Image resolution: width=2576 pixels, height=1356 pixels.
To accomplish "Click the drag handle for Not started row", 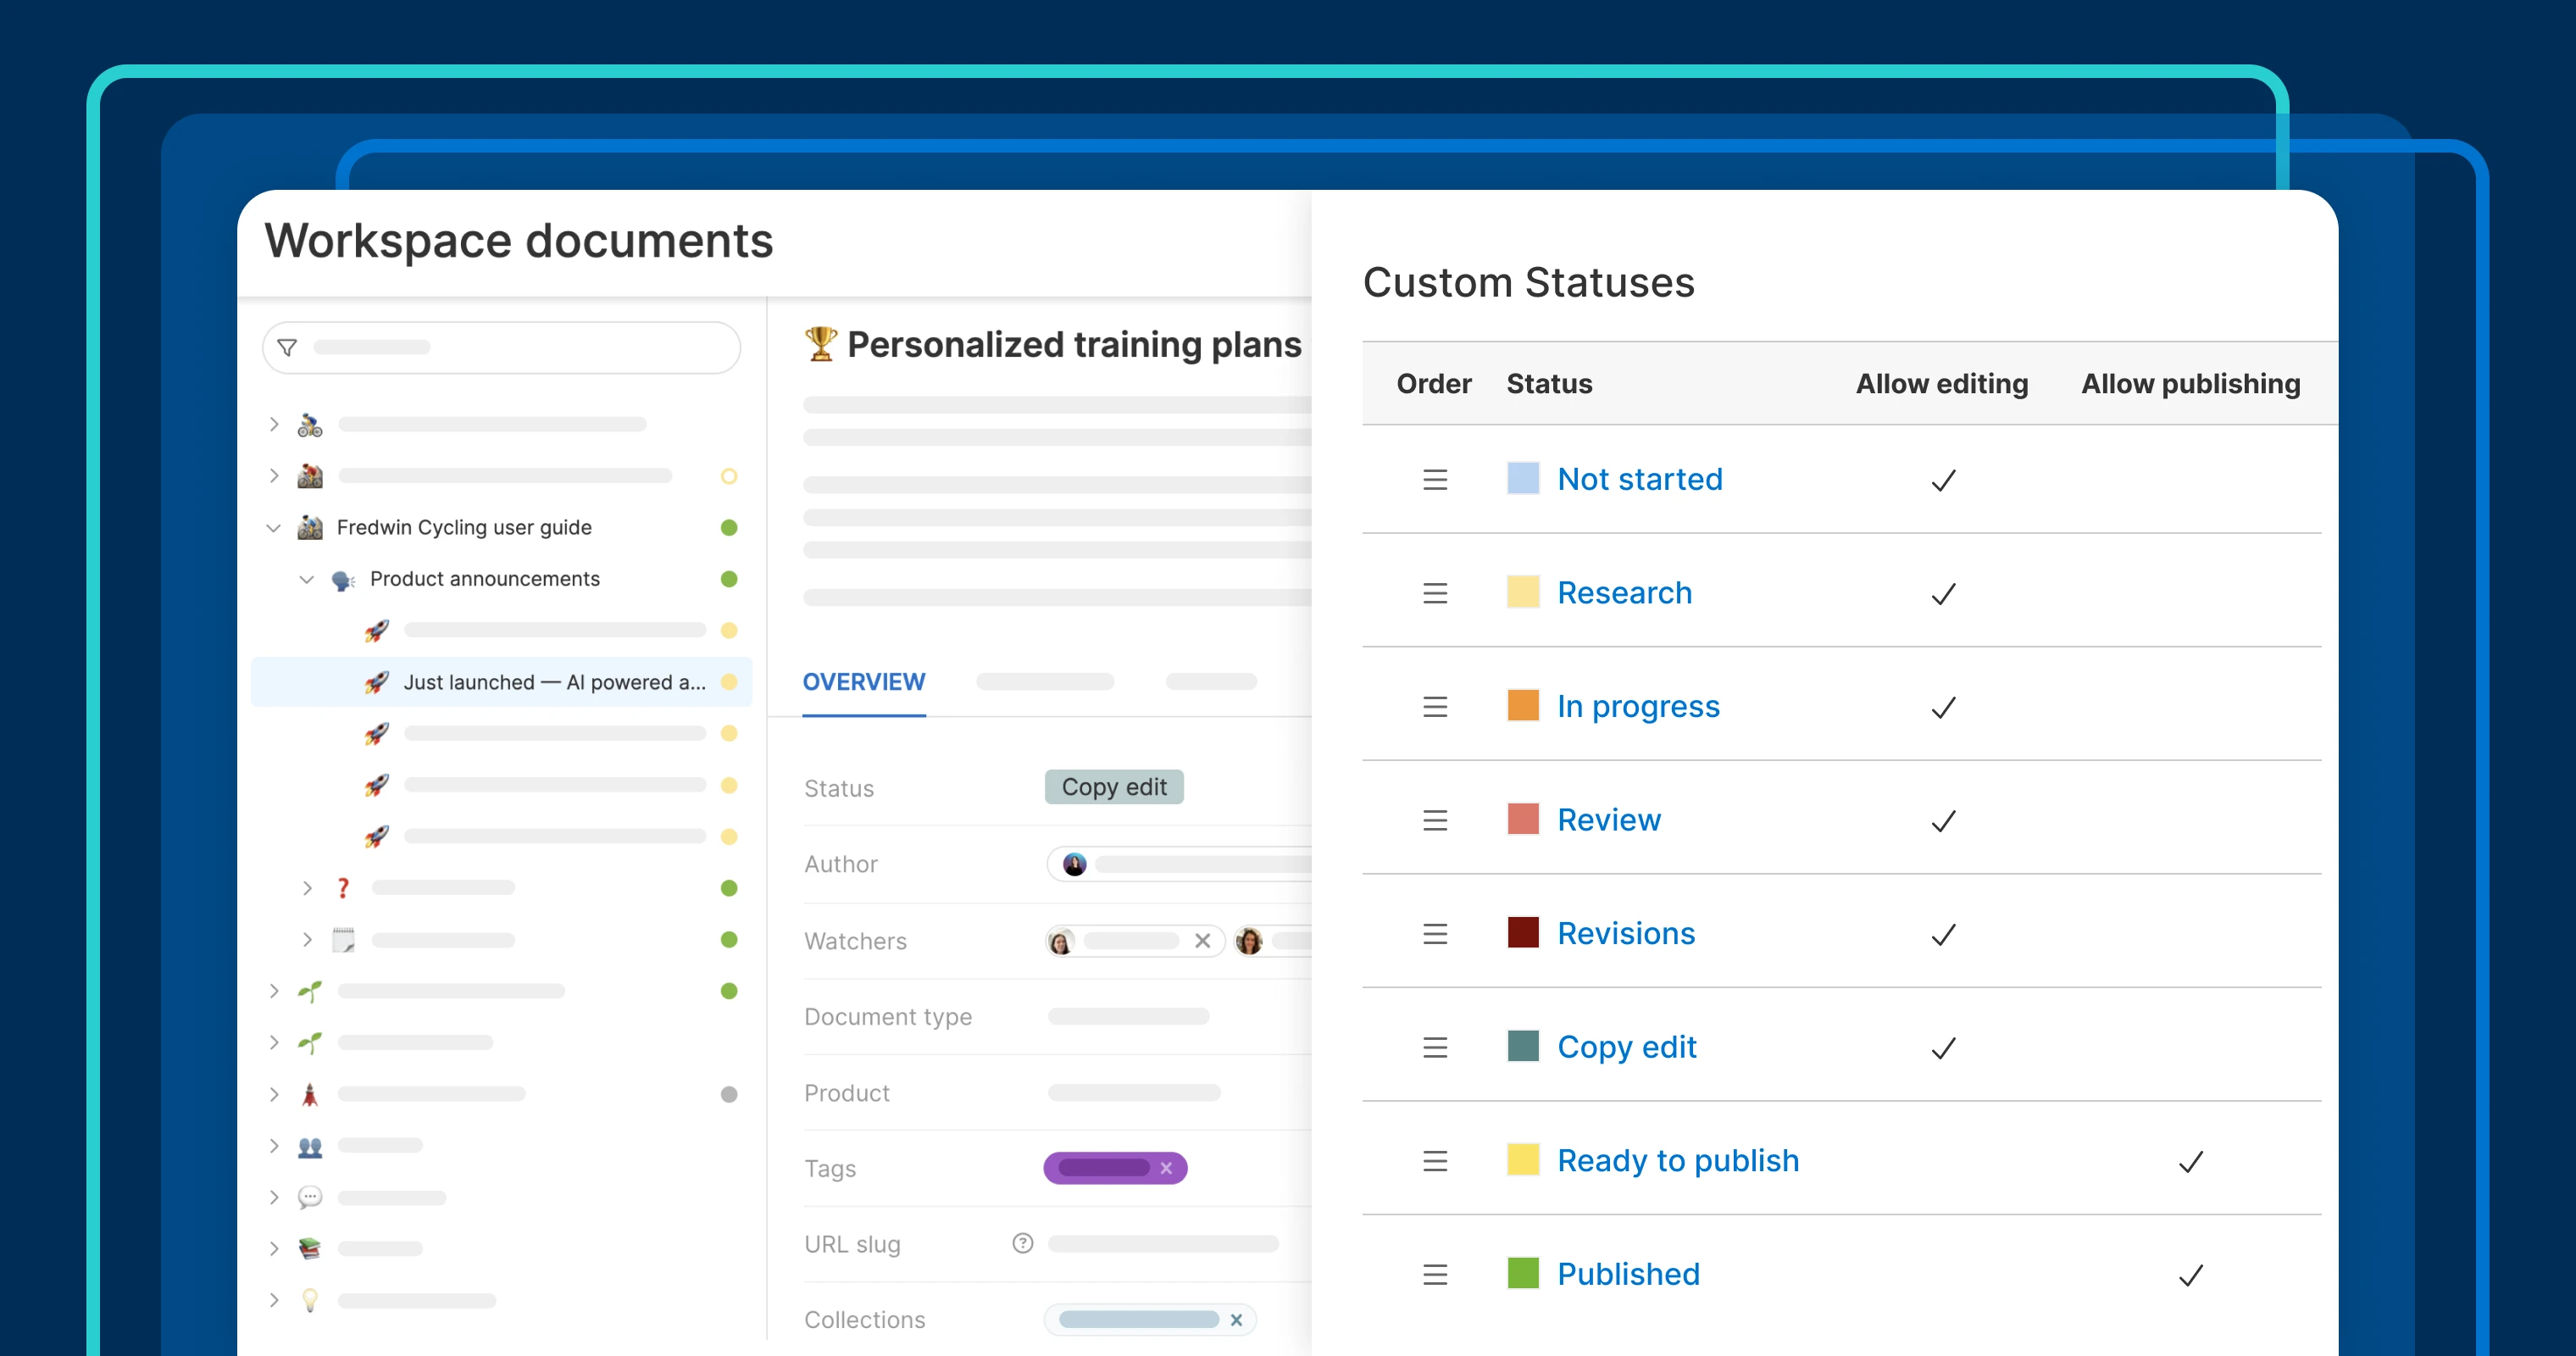I will pyautogui.click(x=1434, y=480).
